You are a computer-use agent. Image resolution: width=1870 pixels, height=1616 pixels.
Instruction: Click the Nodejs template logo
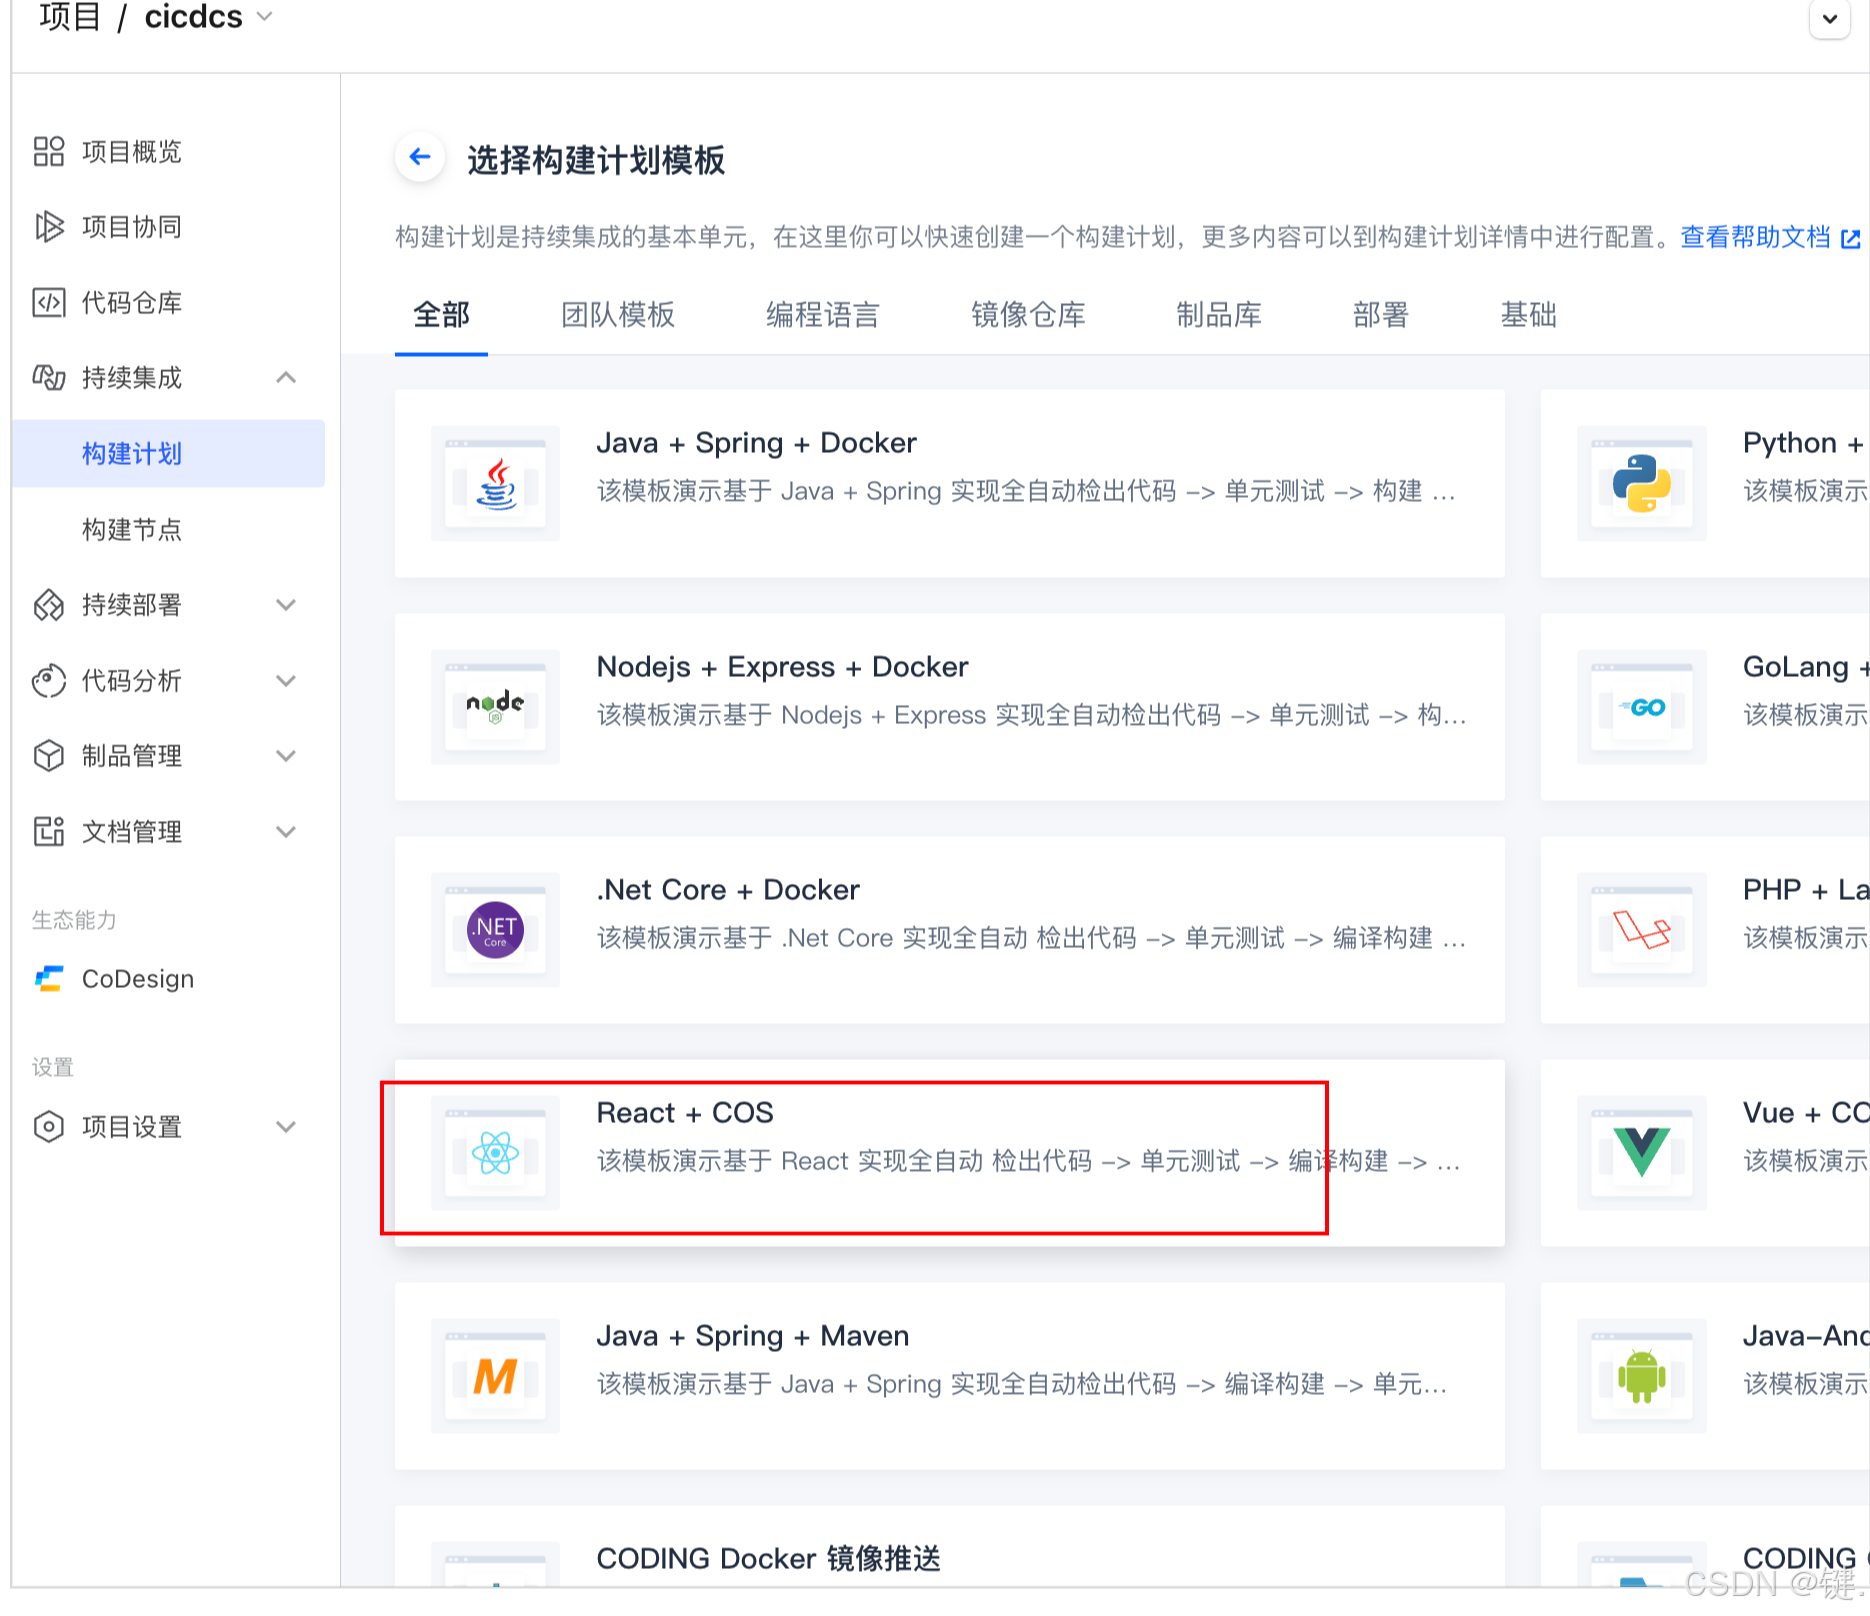(495, 707)
